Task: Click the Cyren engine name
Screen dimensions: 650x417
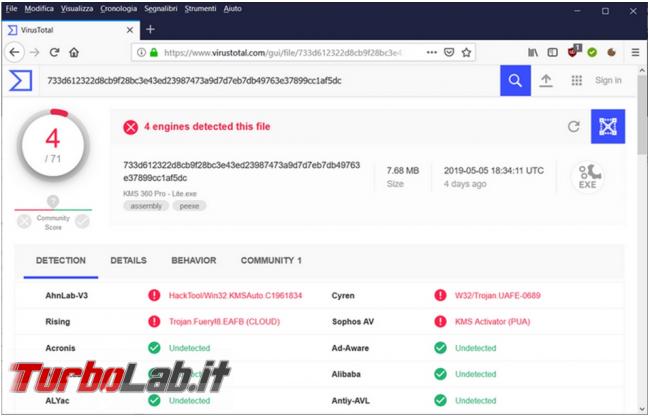Action: [x=343, y=296]
